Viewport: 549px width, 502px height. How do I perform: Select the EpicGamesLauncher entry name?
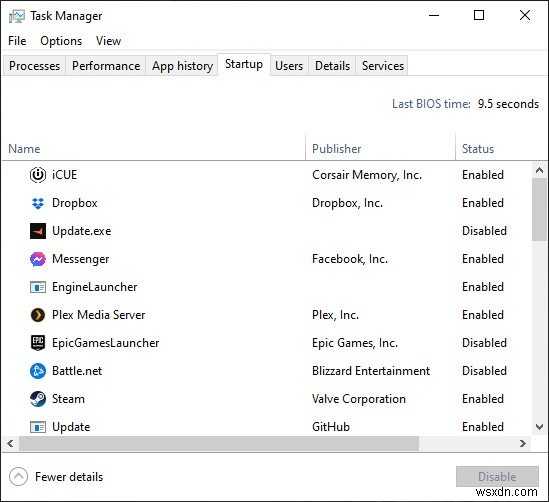point(105,343)
